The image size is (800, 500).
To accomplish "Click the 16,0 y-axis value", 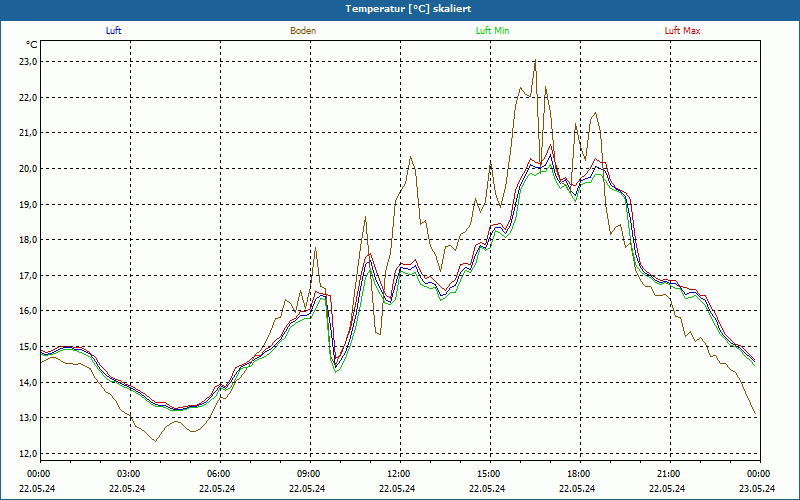I will click(x=29, y=311).
